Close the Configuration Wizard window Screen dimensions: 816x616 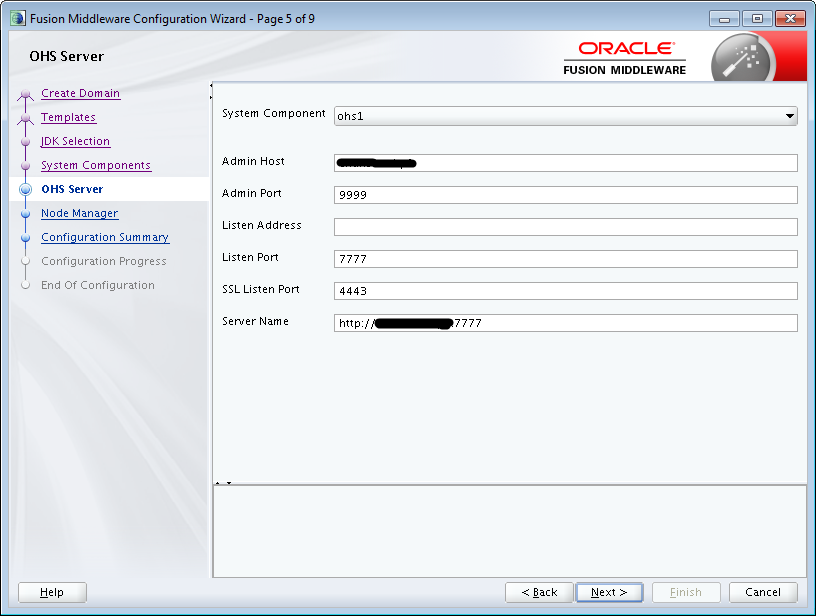(790, 19)
